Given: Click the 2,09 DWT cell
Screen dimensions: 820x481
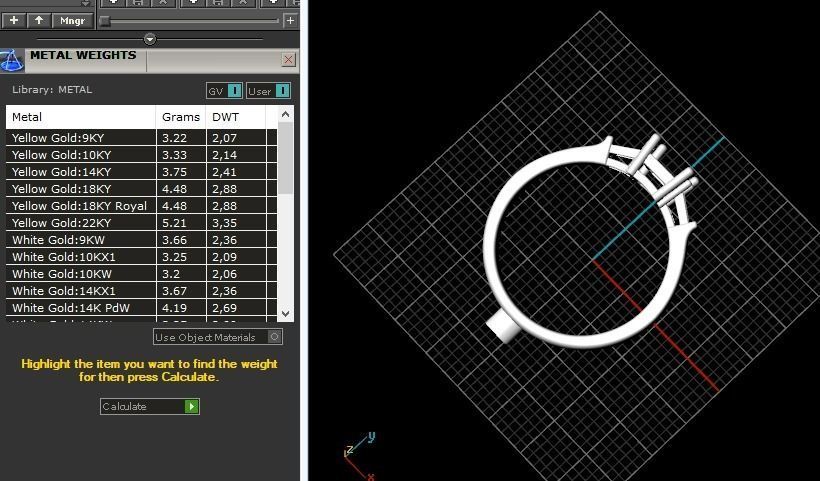Looking at the screenshot, I should (x=236, y=257).
